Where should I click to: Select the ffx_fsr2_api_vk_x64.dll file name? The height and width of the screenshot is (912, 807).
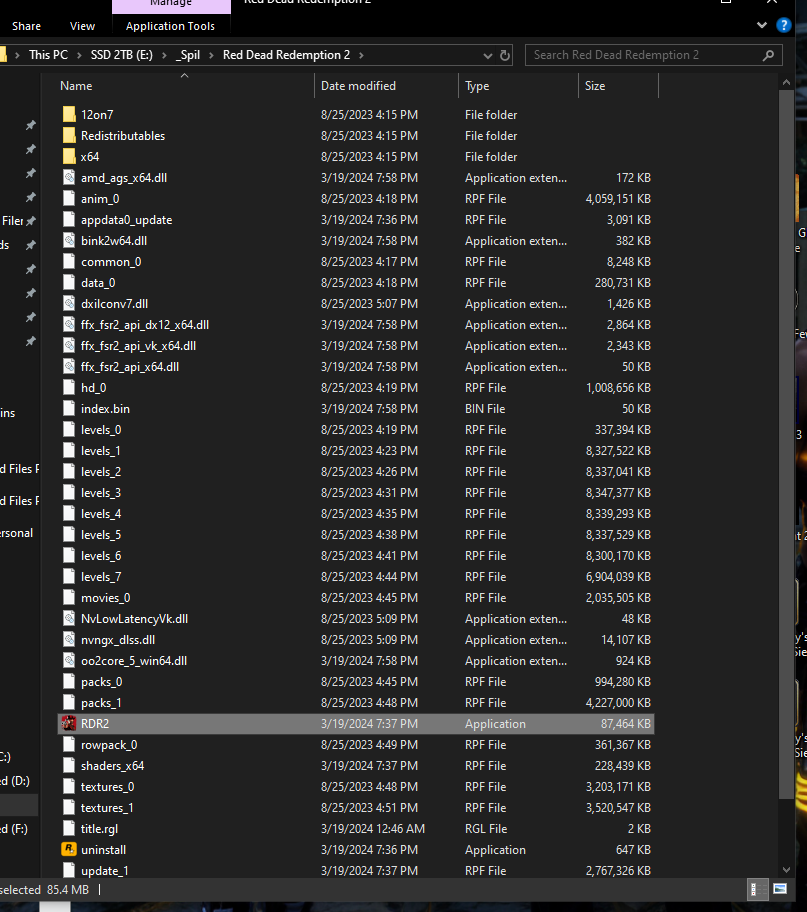tap(138, 346)
